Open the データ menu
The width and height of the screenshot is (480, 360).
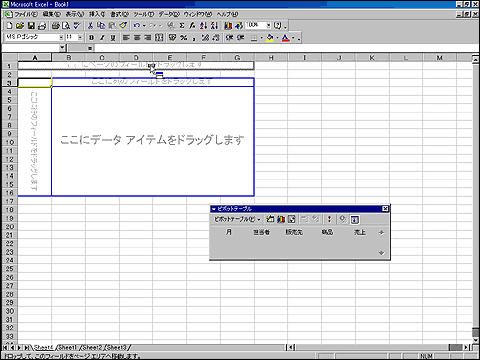point(169,14)
